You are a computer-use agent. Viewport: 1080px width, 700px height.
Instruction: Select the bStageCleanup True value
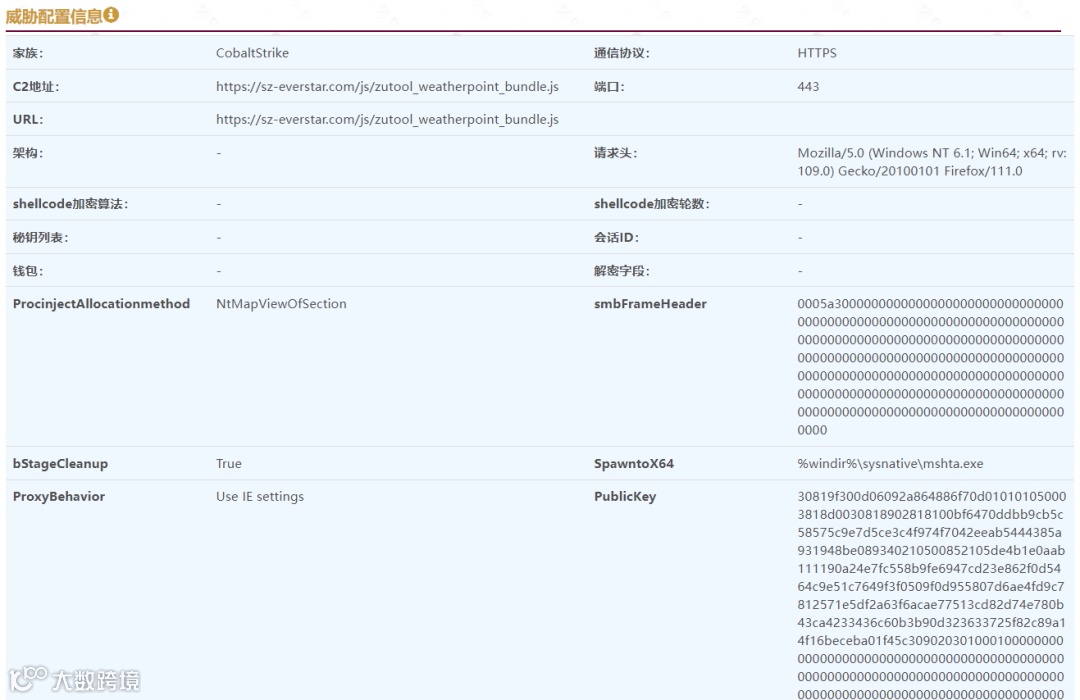pos(229,464)
